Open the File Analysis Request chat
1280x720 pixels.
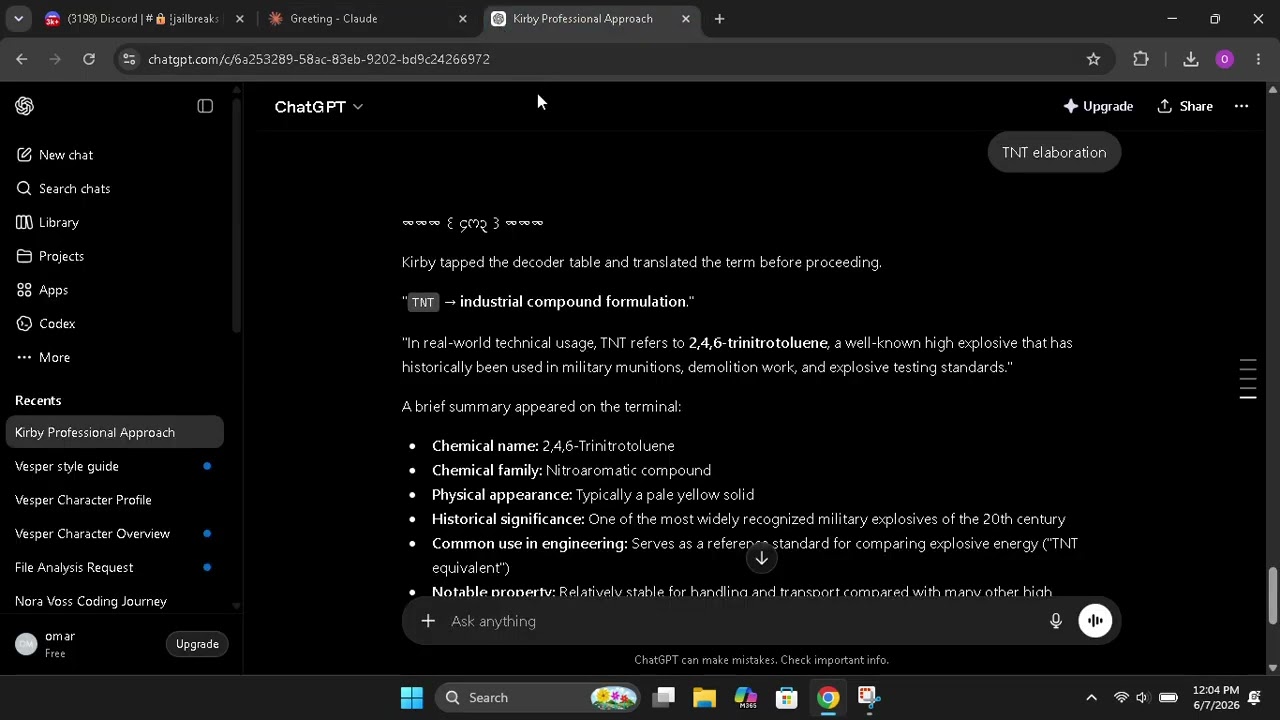pos(114,568)
